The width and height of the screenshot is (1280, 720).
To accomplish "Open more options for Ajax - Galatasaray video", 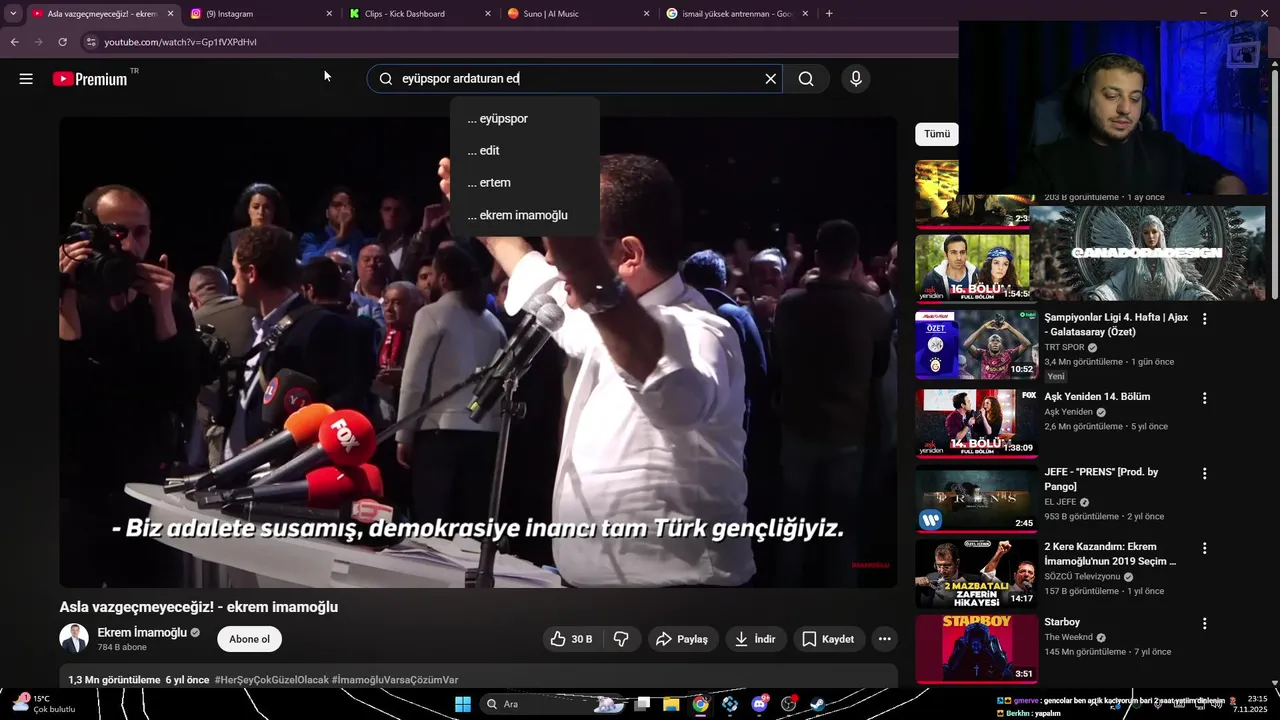I will click(1204, 319).
